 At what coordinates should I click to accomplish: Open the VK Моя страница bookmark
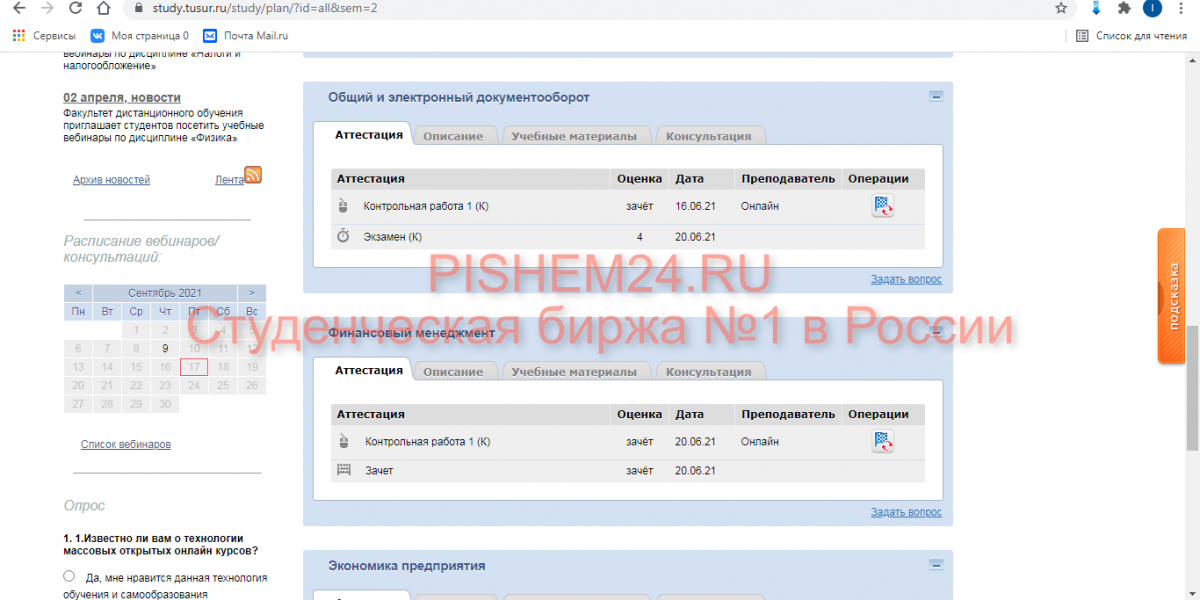[140, 35]
